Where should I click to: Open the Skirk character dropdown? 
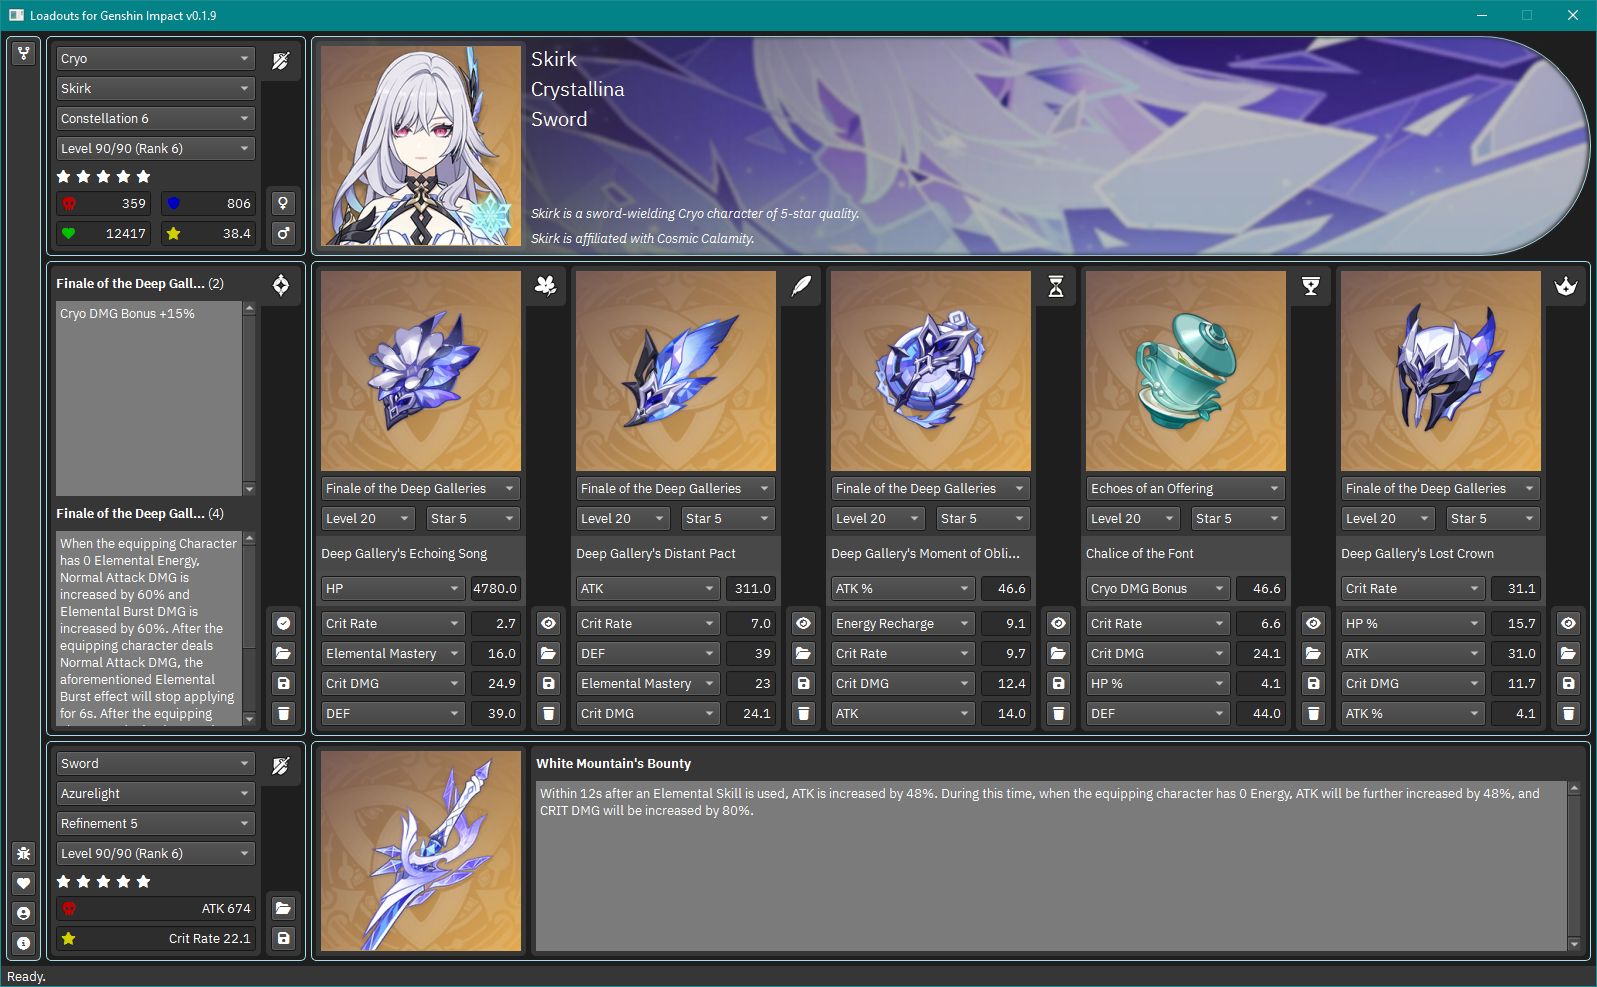pos(155,89)
